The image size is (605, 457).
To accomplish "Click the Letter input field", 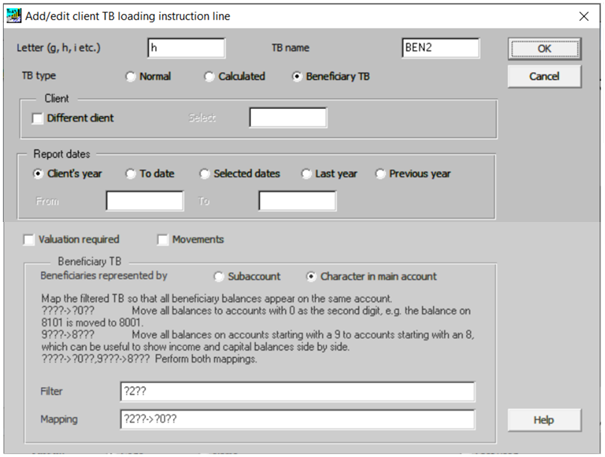I will click(186, 48).
